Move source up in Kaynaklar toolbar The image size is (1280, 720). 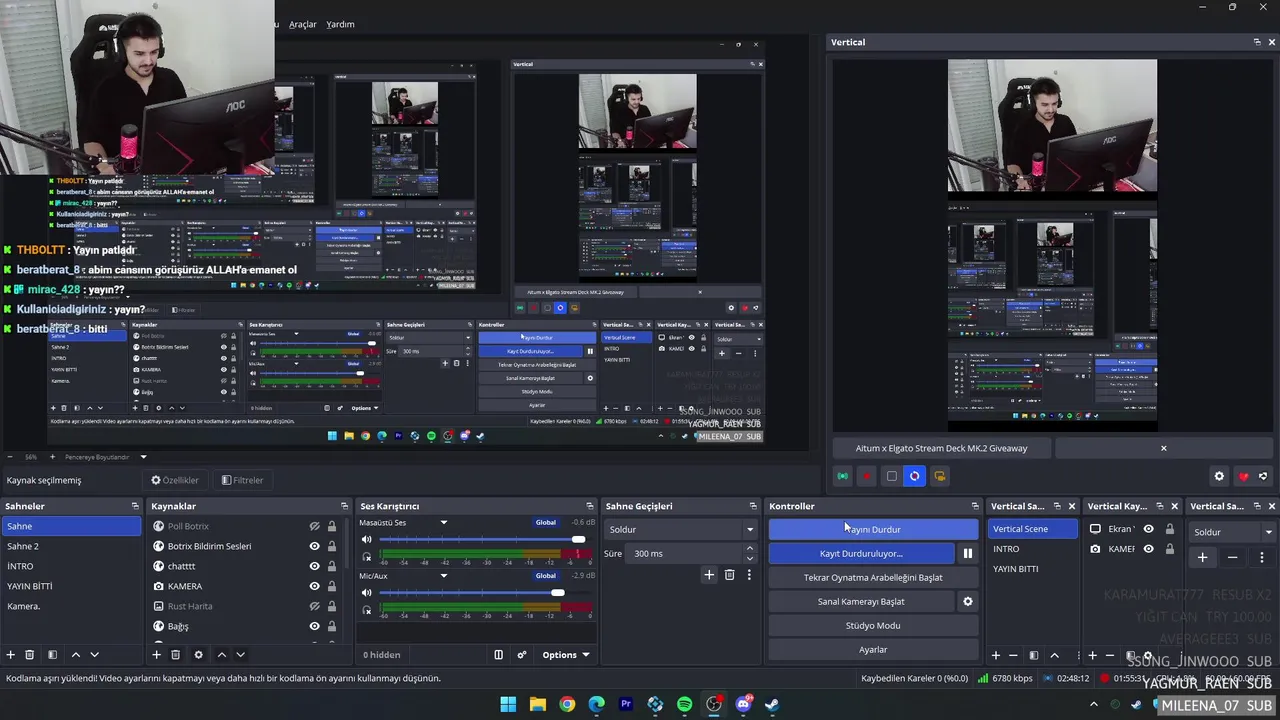221,655
